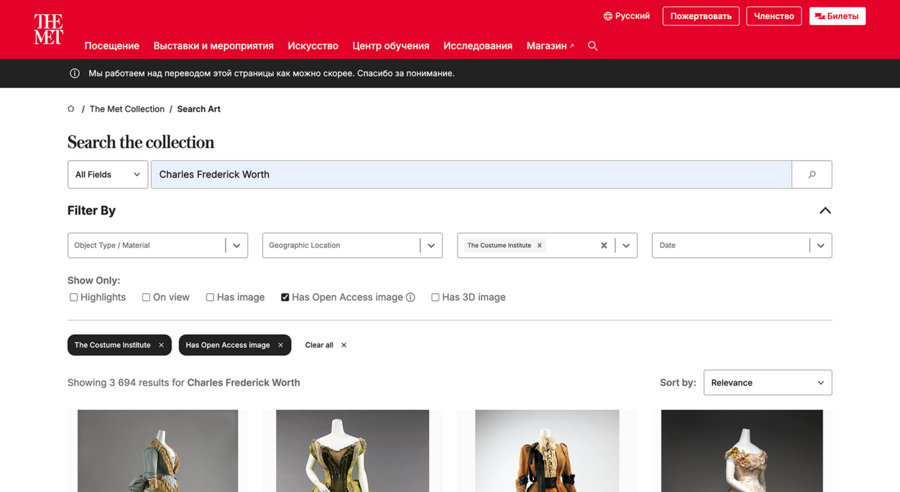
Task: Open Исследования menu
Action: click(x=478, y=46)
